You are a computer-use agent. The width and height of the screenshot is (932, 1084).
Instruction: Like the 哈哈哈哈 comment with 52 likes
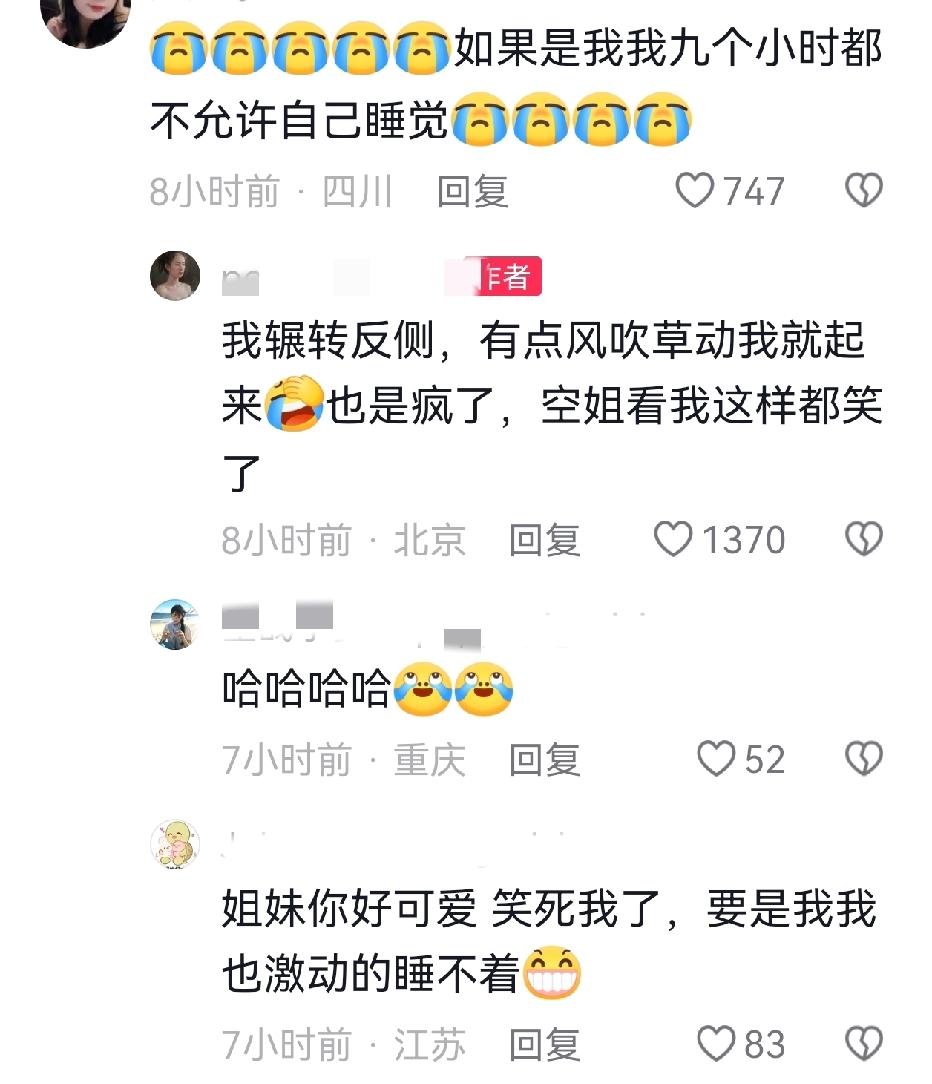click(716, 758)
